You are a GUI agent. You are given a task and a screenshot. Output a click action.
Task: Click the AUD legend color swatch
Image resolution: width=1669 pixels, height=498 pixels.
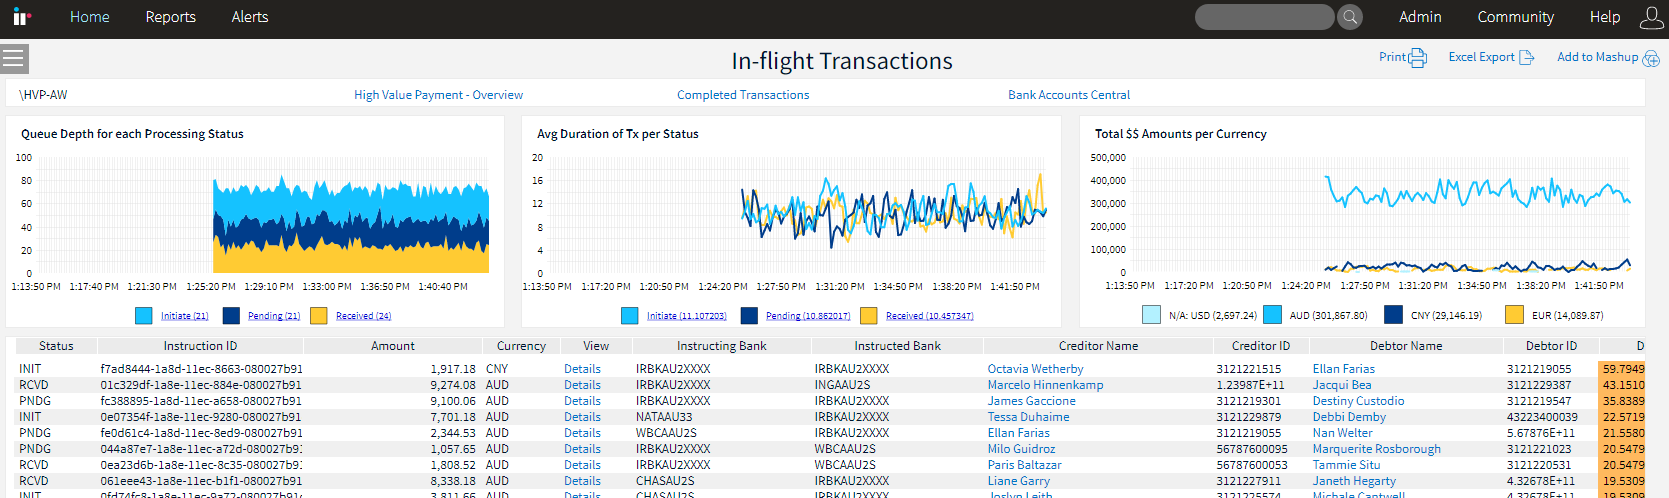[1272, 315]
